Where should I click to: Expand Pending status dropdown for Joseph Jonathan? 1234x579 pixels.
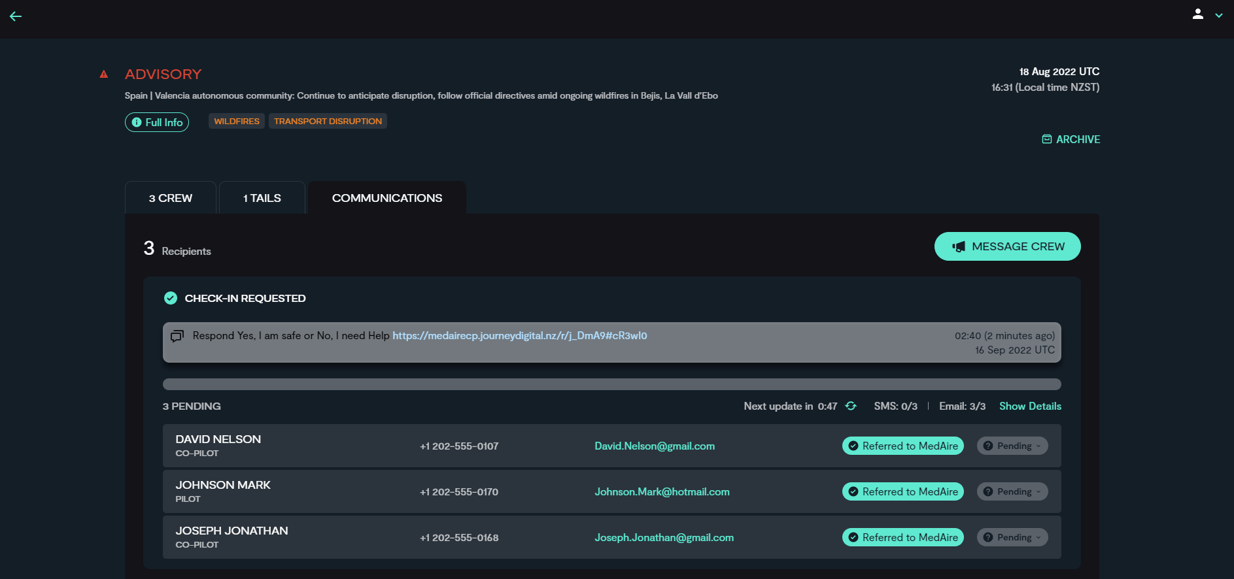[1012, 538]
